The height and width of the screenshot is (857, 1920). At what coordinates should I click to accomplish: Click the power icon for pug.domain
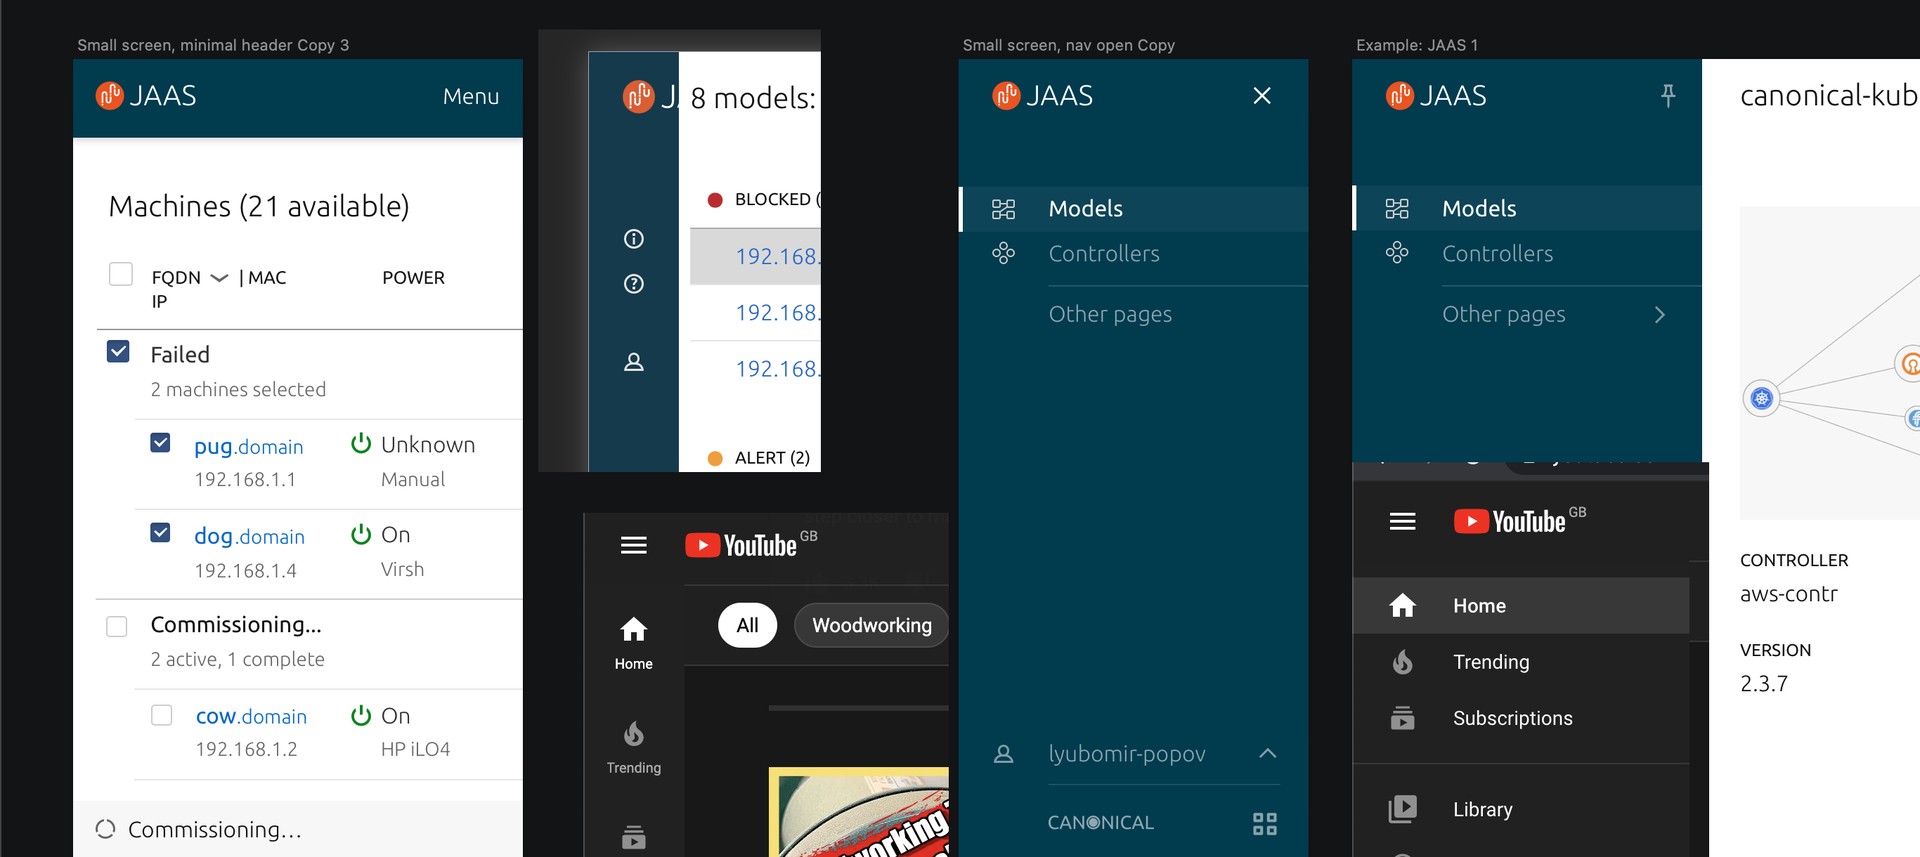click(x=361, y=443)
